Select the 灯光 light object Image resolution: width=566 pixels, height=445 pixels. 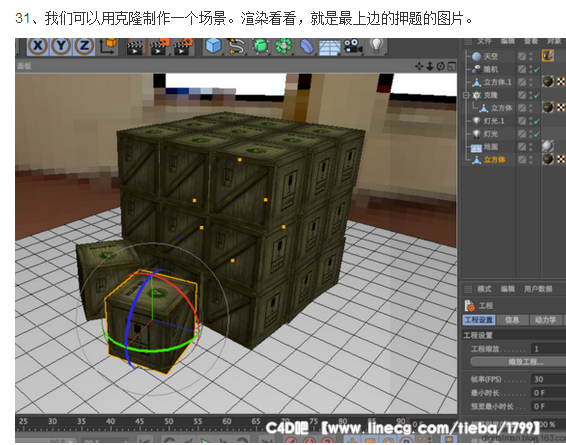[x=491, y=134]
